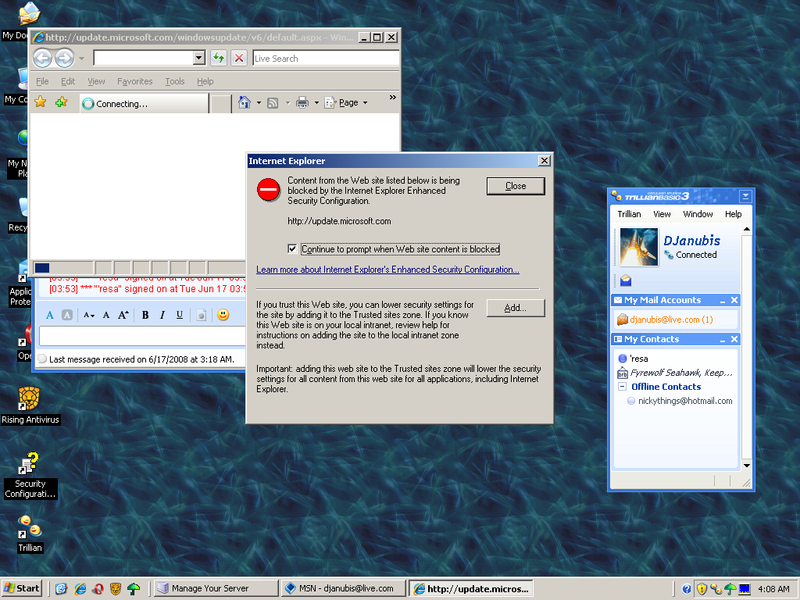Screen dimensions: 800x600
Task: Go back in Internet Explorer
Action: pos(42,58)
